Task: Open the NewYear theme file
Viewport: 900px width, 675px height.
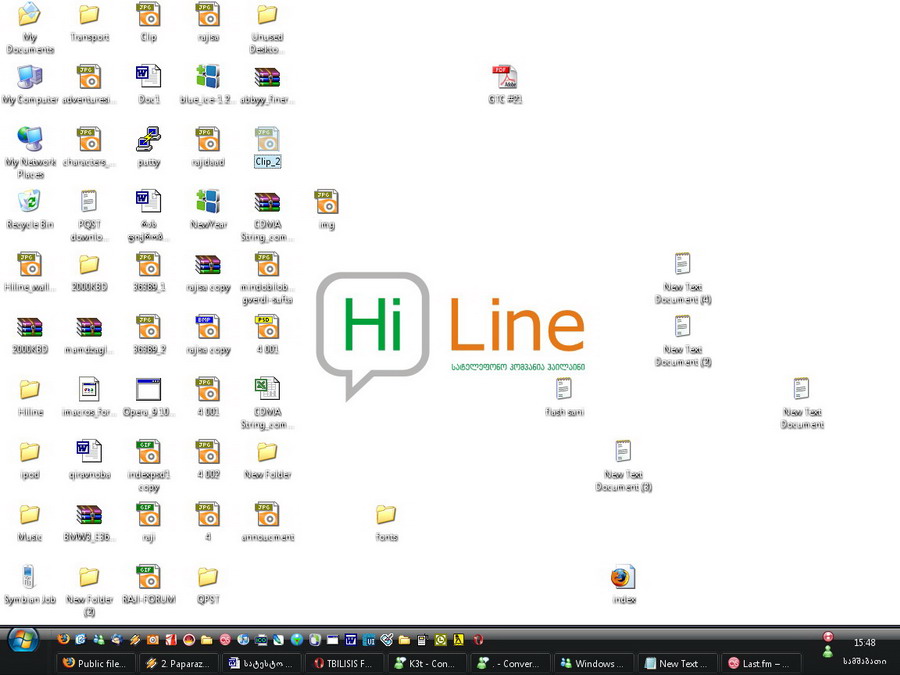Action: pos(208,202)
